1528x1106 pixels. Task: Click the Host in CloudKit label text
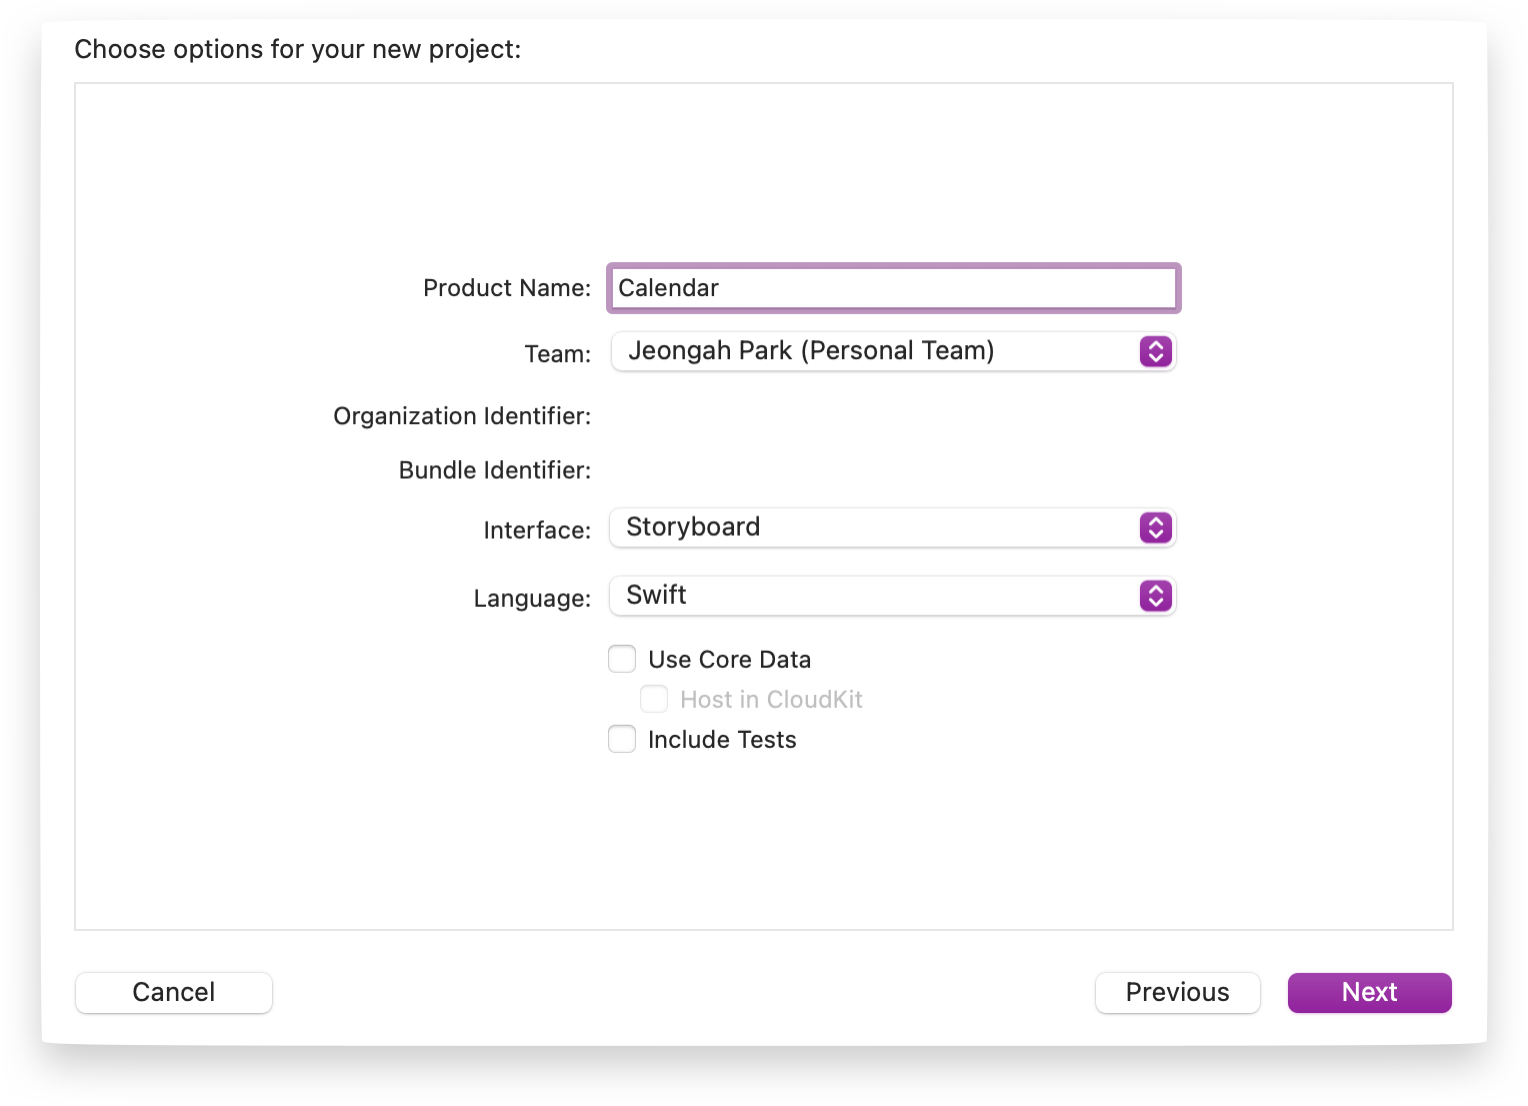771,699
